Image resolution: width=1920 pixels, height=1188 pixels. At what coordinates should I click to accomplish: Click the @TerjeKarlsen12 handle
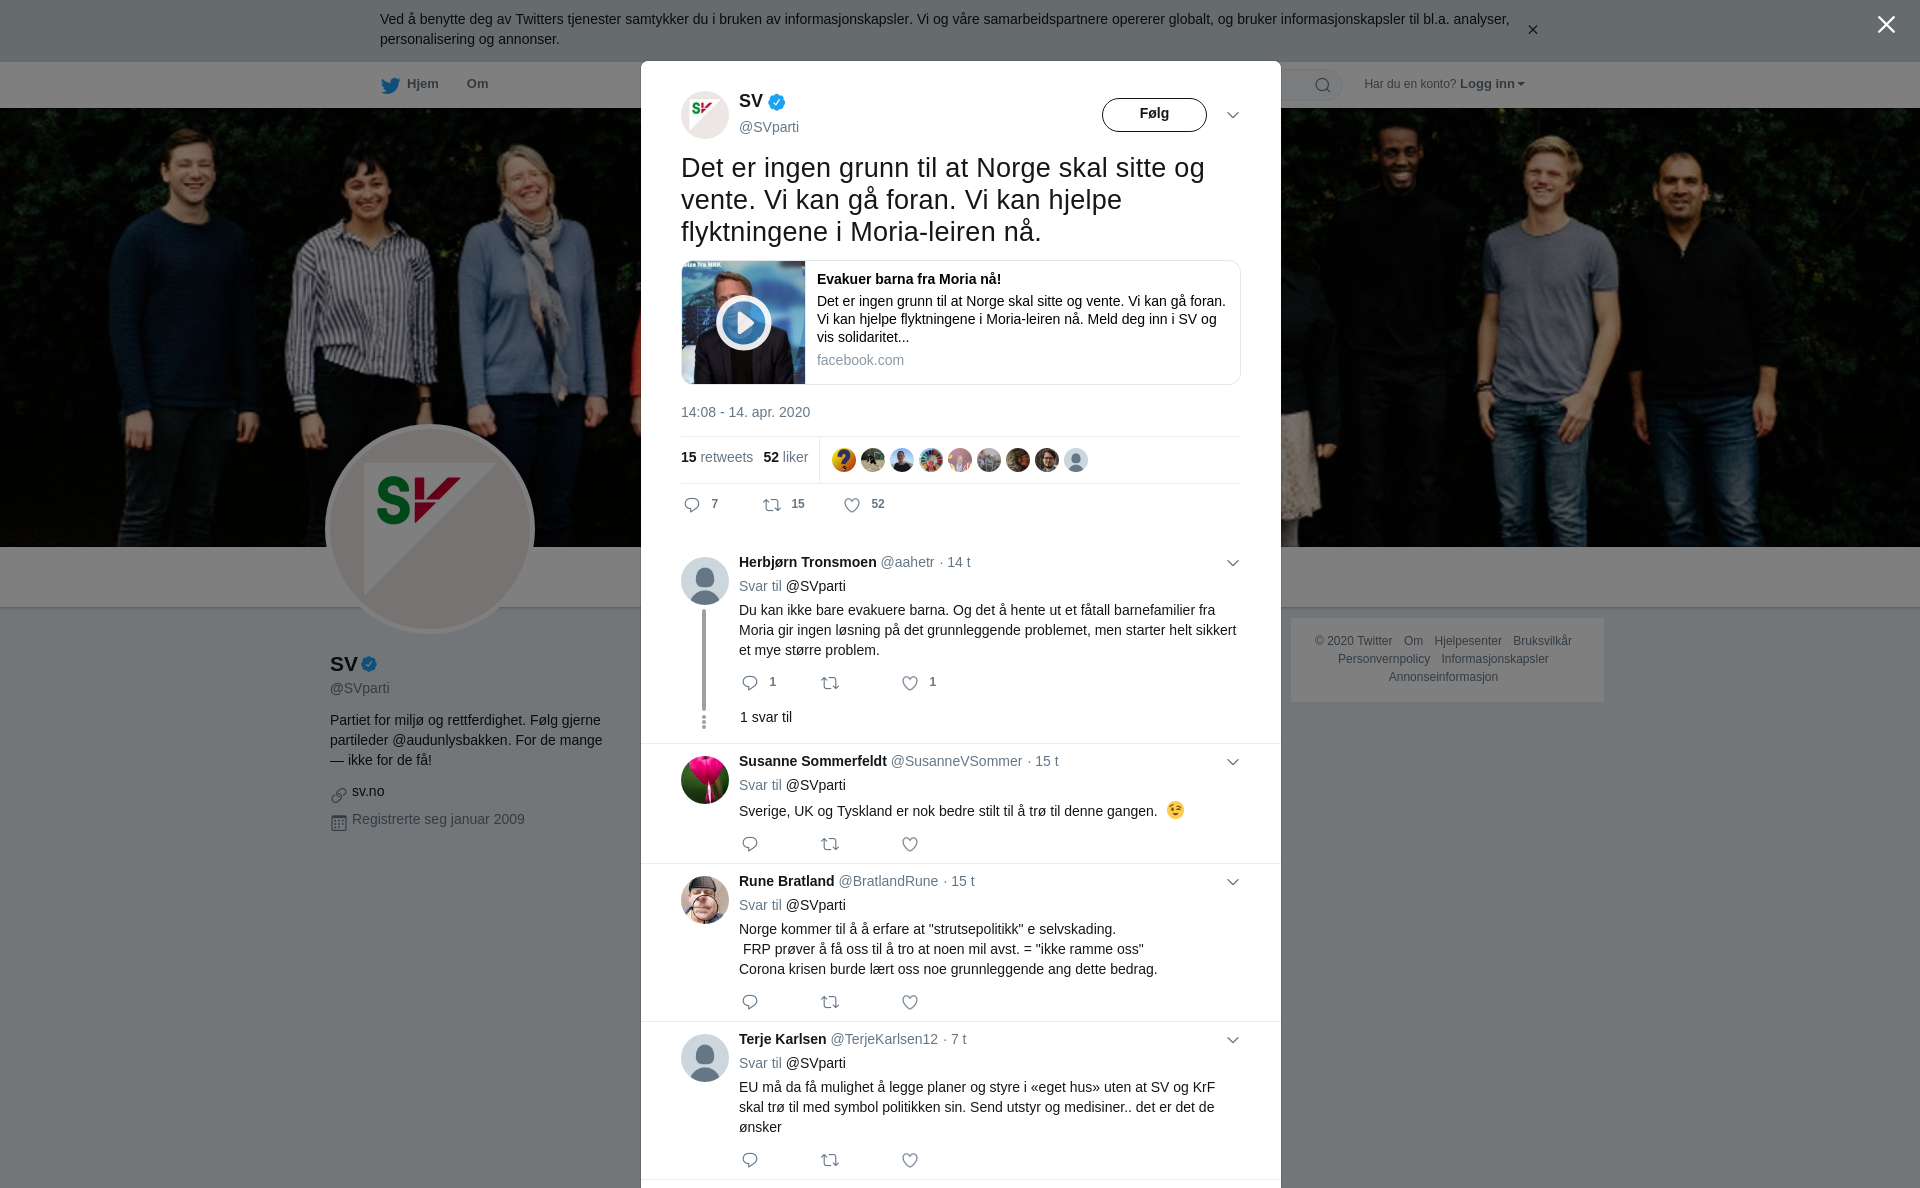pyautogui.click(x=884, y=1039)
